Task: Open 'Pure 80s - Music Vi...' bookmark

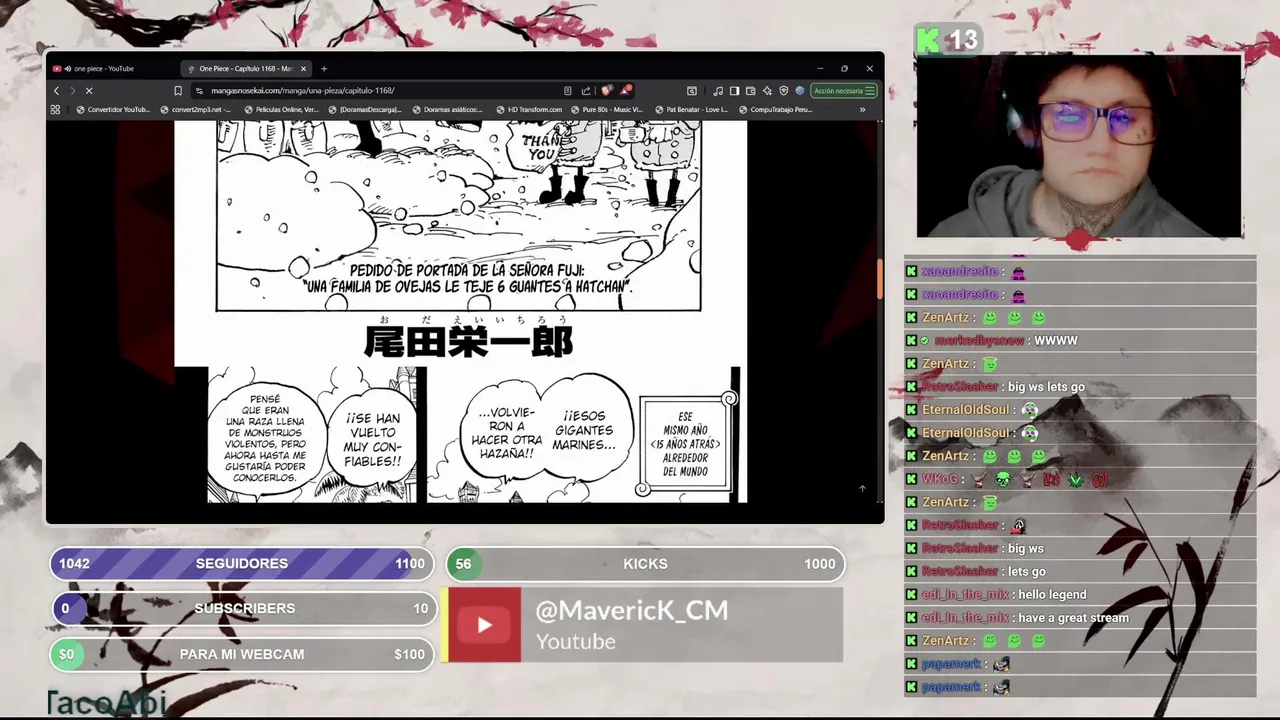Action: (607, 110)
